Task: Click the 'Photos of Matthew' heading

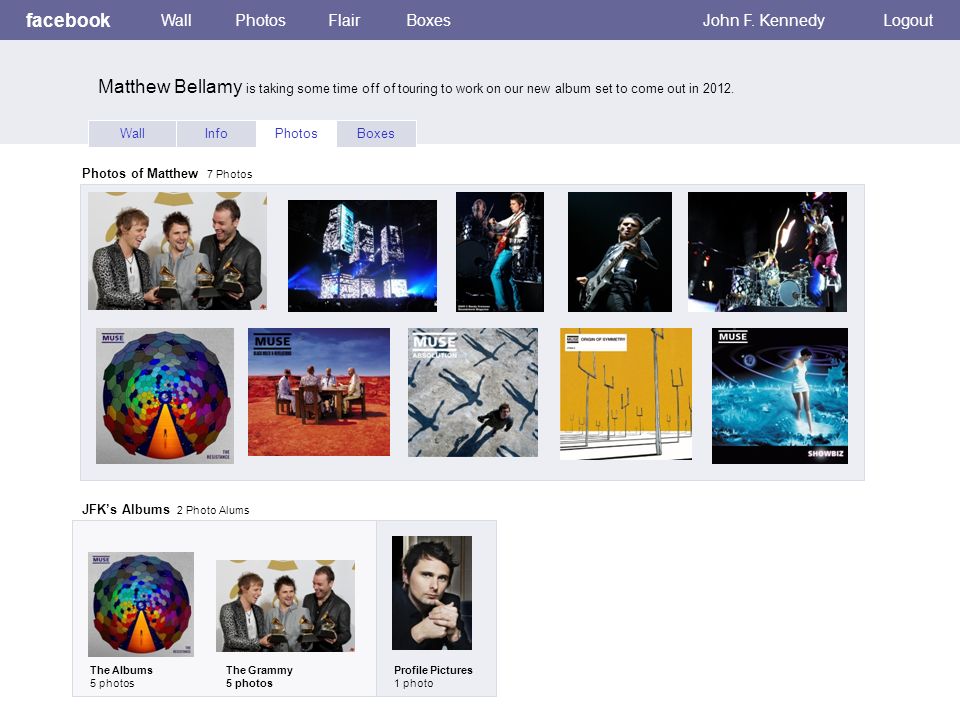Action: pyautogui.click(x=140, y=173)
